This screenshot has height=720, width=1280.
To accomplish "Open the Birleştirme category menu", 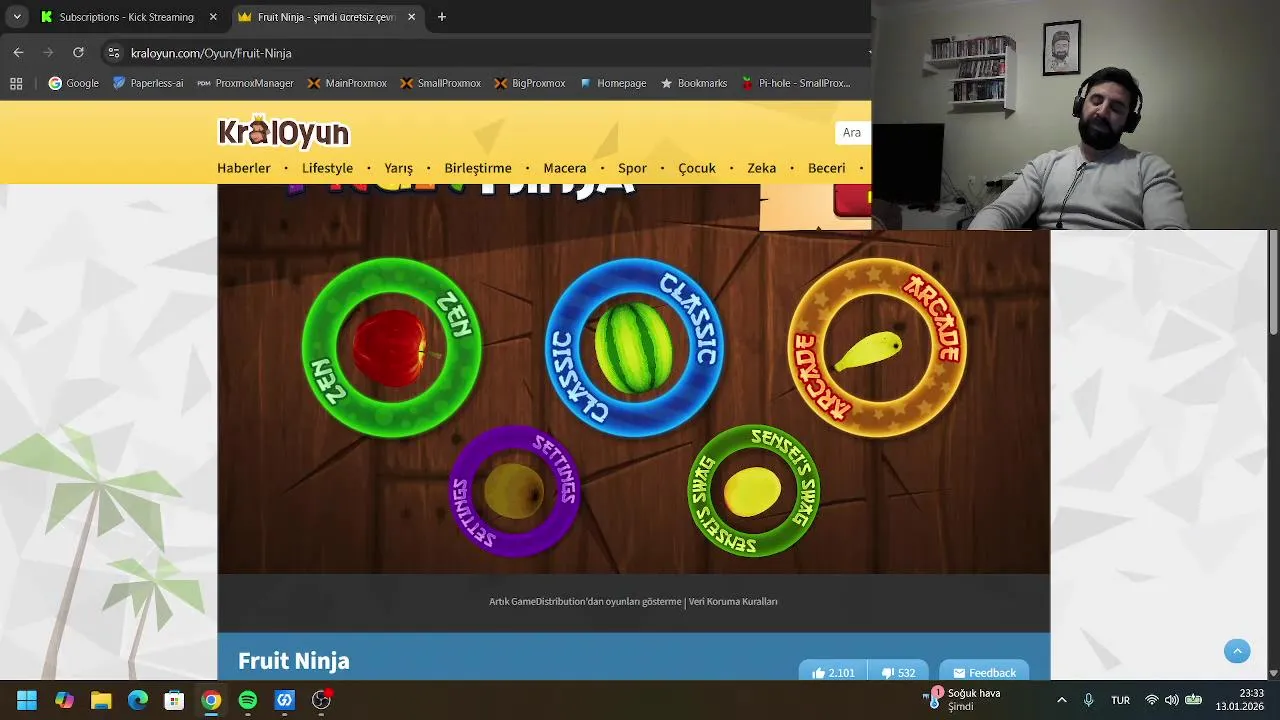I will (478, 168).
